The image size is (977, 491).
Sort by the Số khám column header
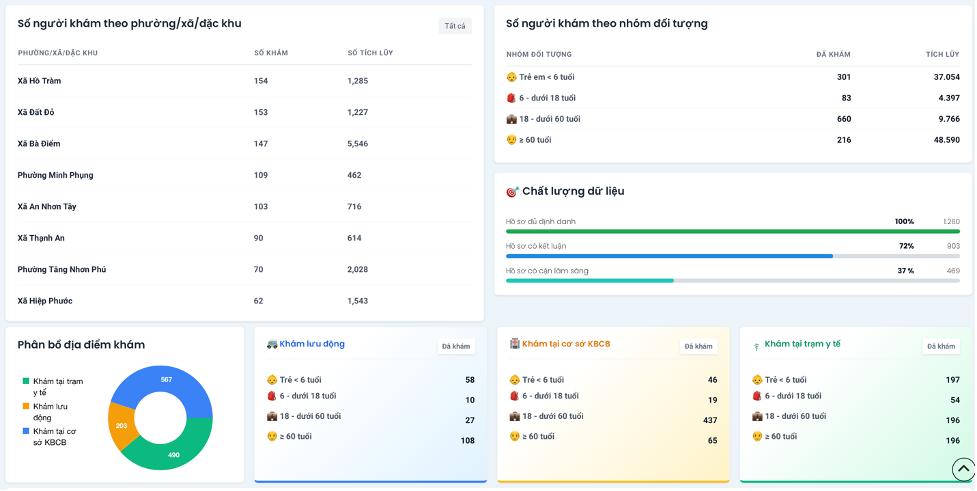tap(271, 53)
